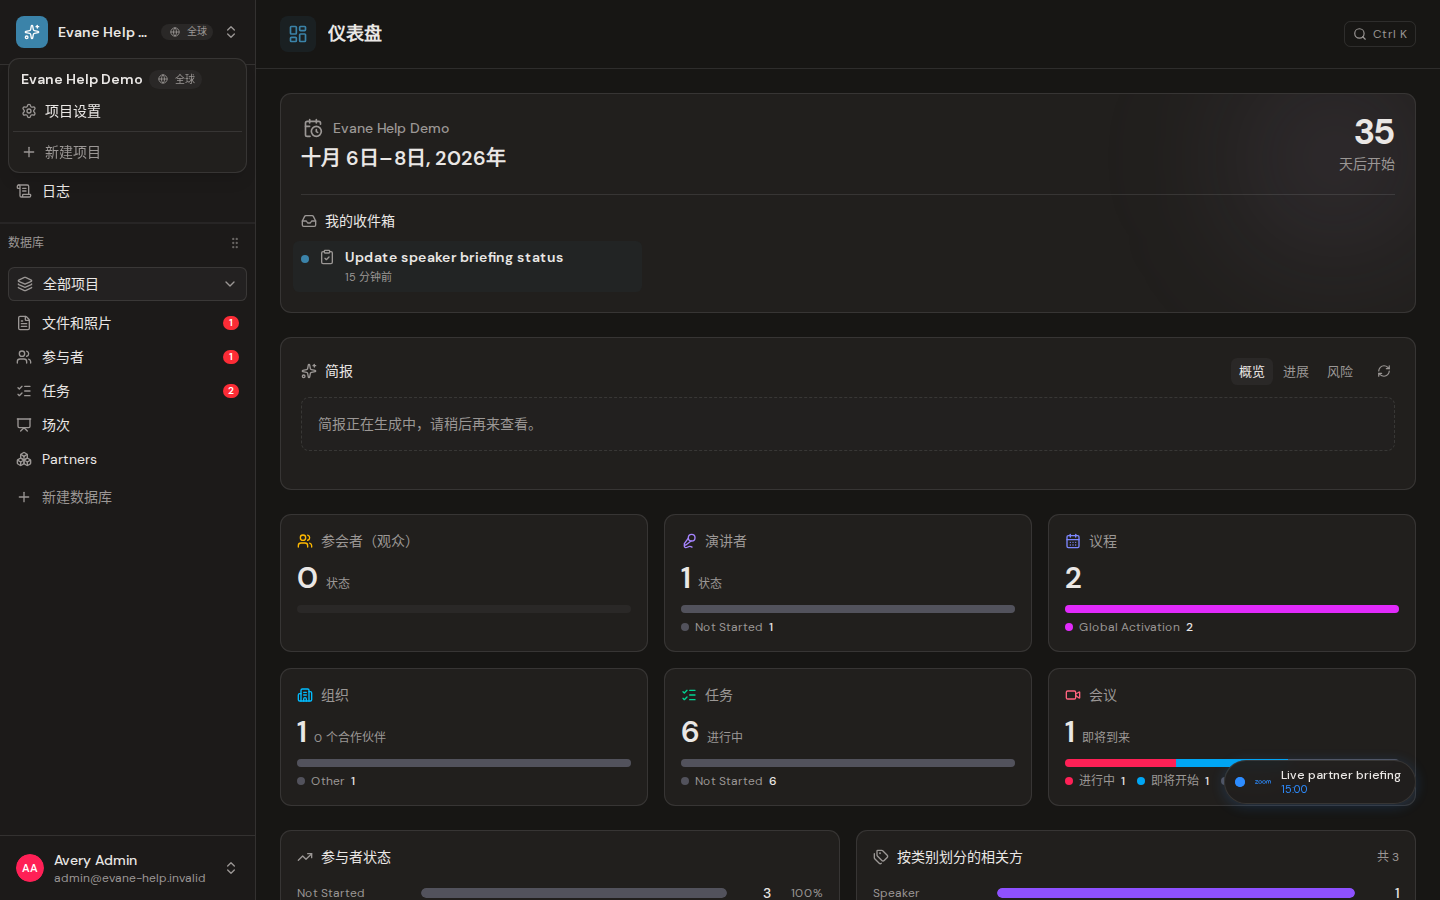Open 参与者 database
This screenshot has height=900, width=1440.
(127, 357)
